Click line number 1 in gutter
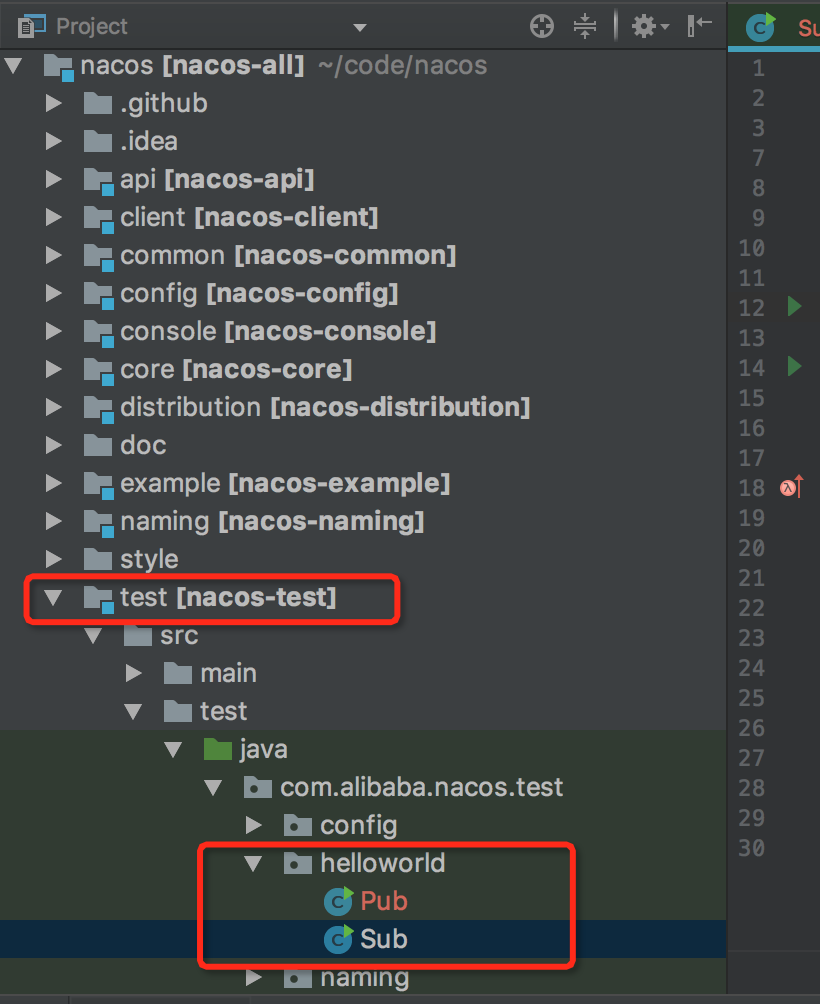The width and height of the screenshot is (820, 1004). (759, 68)
